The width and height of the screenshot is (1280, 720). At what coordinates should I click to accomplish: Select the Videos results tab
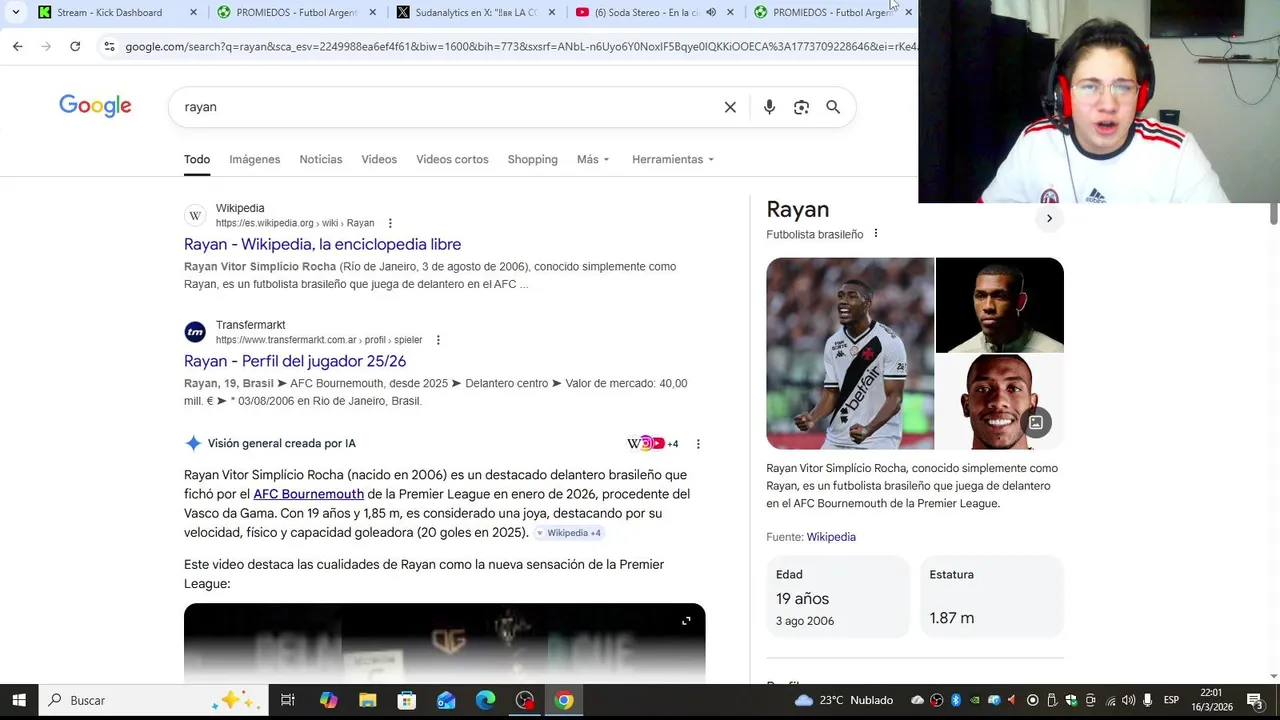coord(379,159)
